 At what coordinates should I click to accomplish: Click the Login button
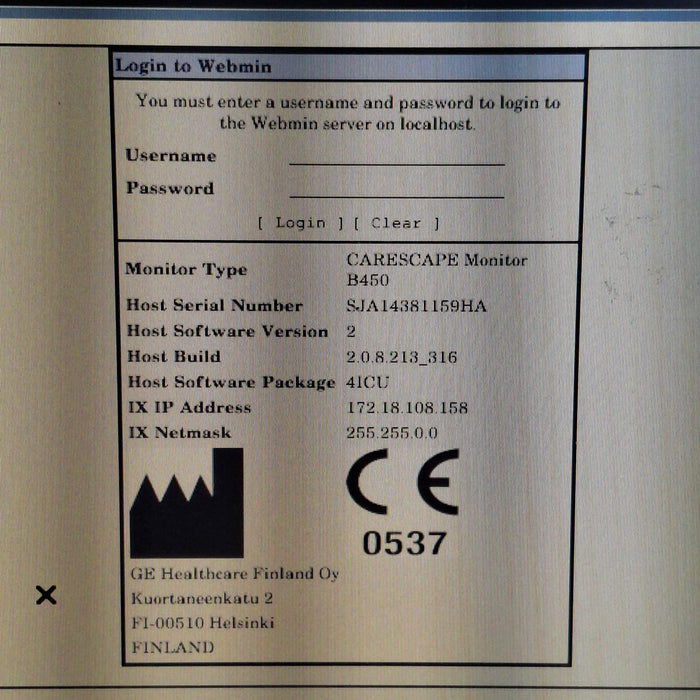301,223
